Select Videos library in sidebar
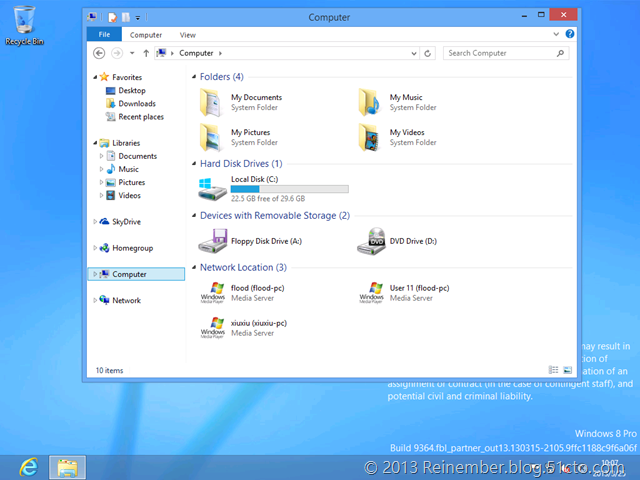 tap(129, 195)
